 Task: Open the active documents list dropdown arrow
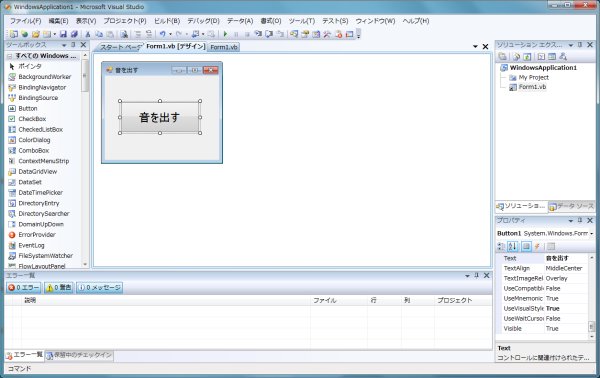pyautogui.click(x=475, y=47)
